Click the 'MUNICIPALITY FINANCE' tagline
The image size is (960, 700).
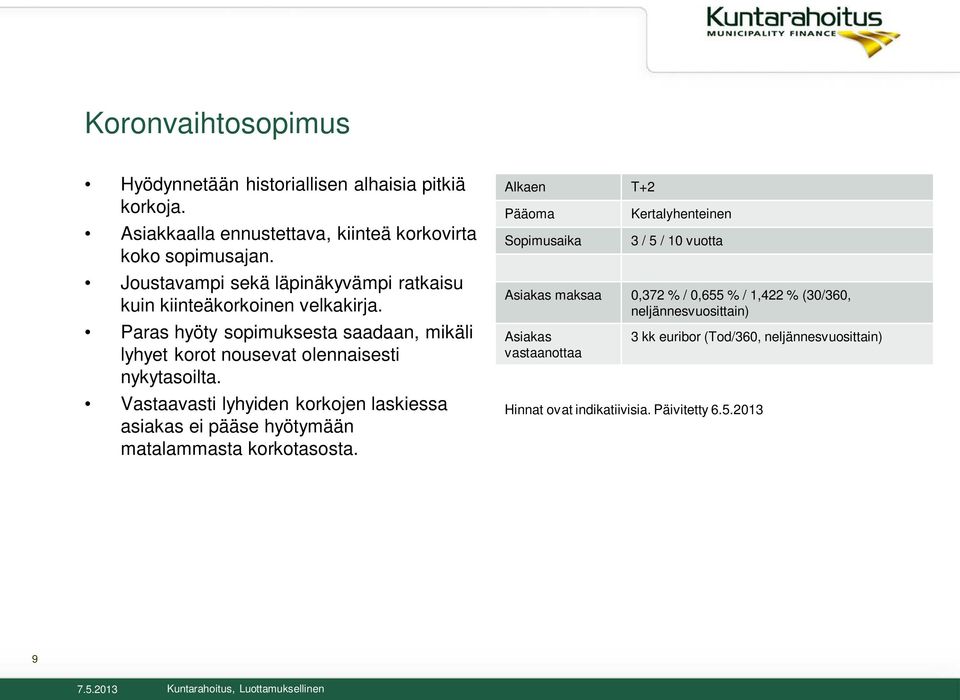(771, 34)
